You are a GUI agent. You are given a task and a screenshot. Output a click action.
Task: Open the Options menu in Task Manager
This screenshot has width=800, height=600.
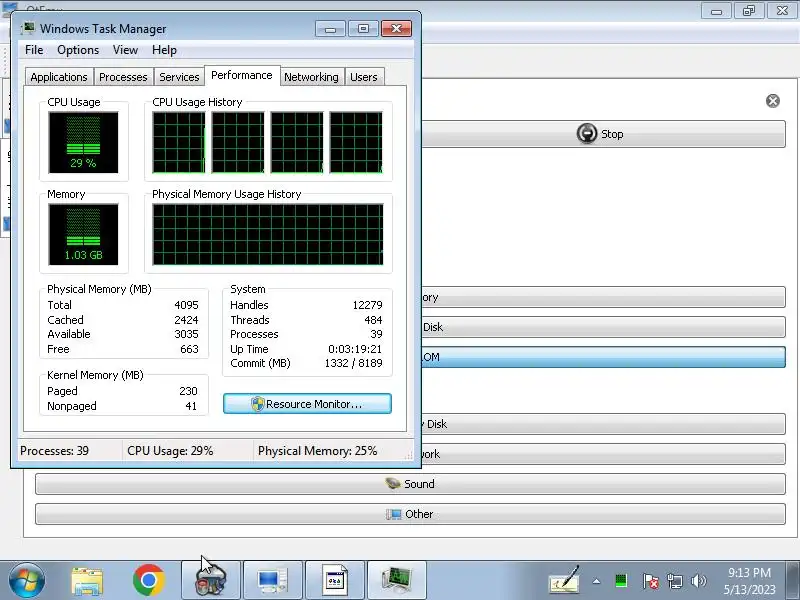pyautogui.click(x=78, y=50)
